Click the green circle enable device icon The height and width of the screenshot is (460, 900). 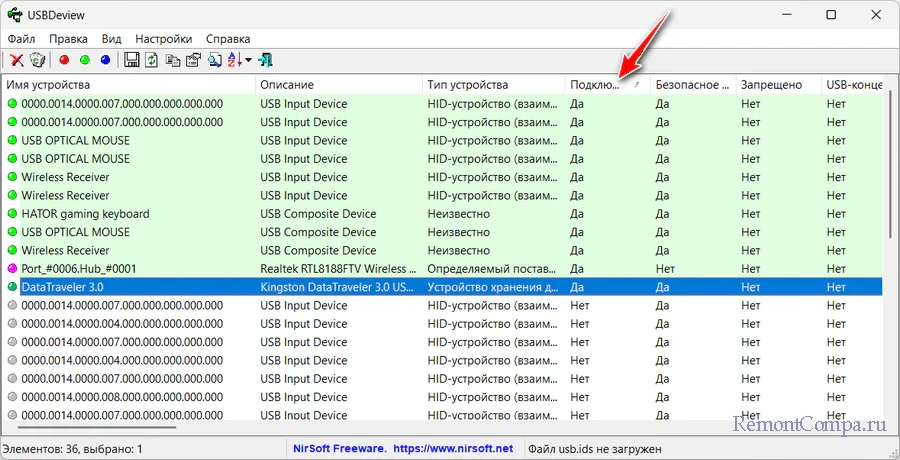(x=85, y=60)
